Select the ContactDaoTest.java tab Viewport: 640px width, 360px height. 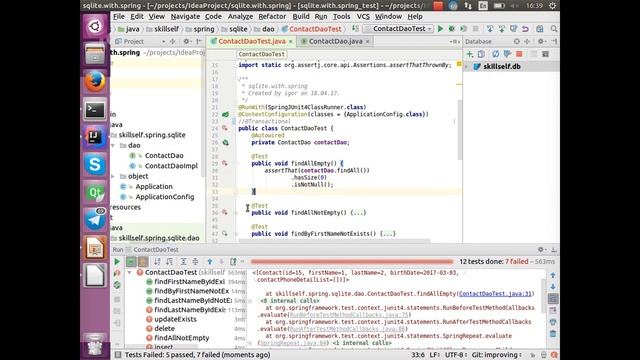(251, 41)
